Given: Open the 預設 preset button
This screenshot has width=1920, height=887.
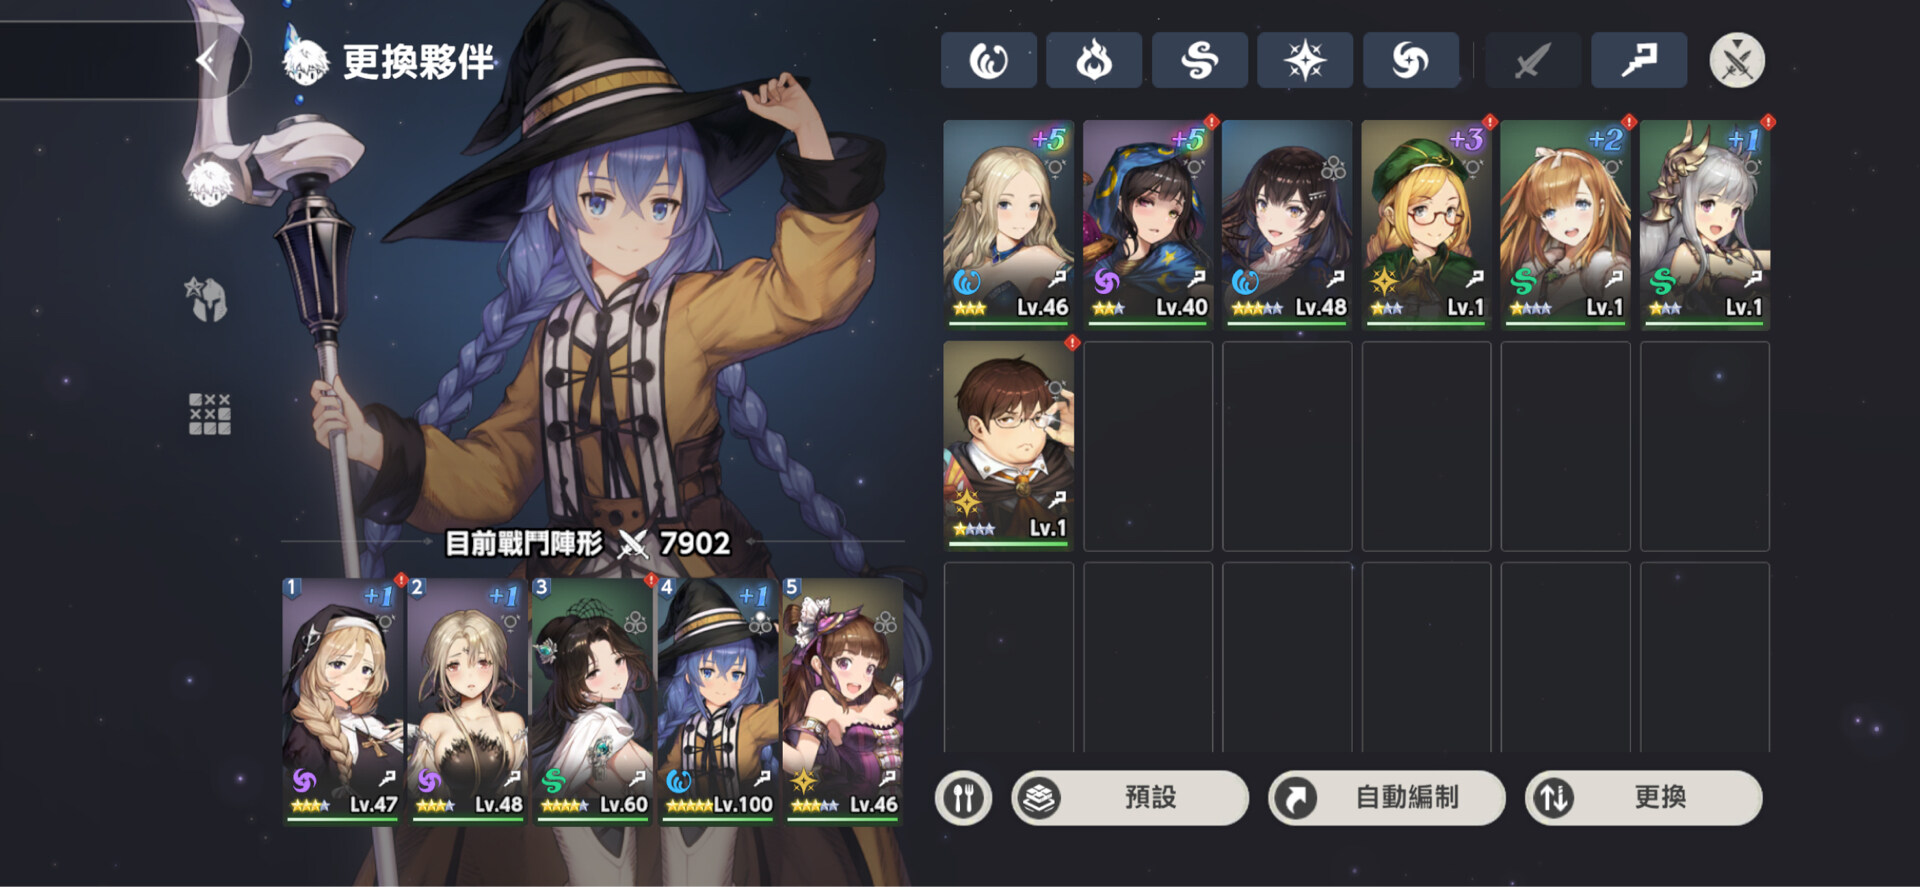Looking at the screenshot, I should point(1130,798).
